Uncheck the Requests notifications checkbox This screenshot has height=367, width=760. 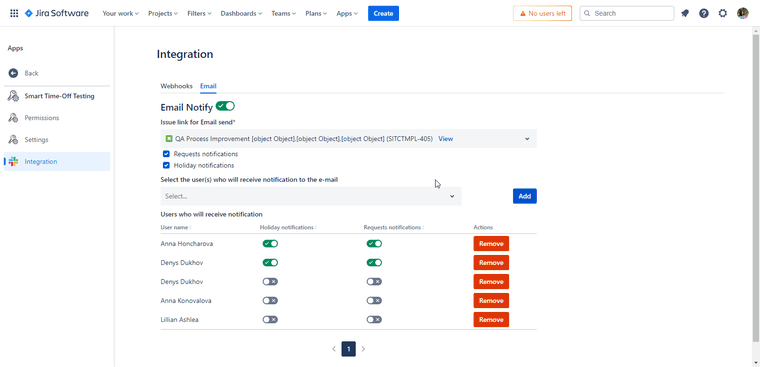[x=166, y=154]
